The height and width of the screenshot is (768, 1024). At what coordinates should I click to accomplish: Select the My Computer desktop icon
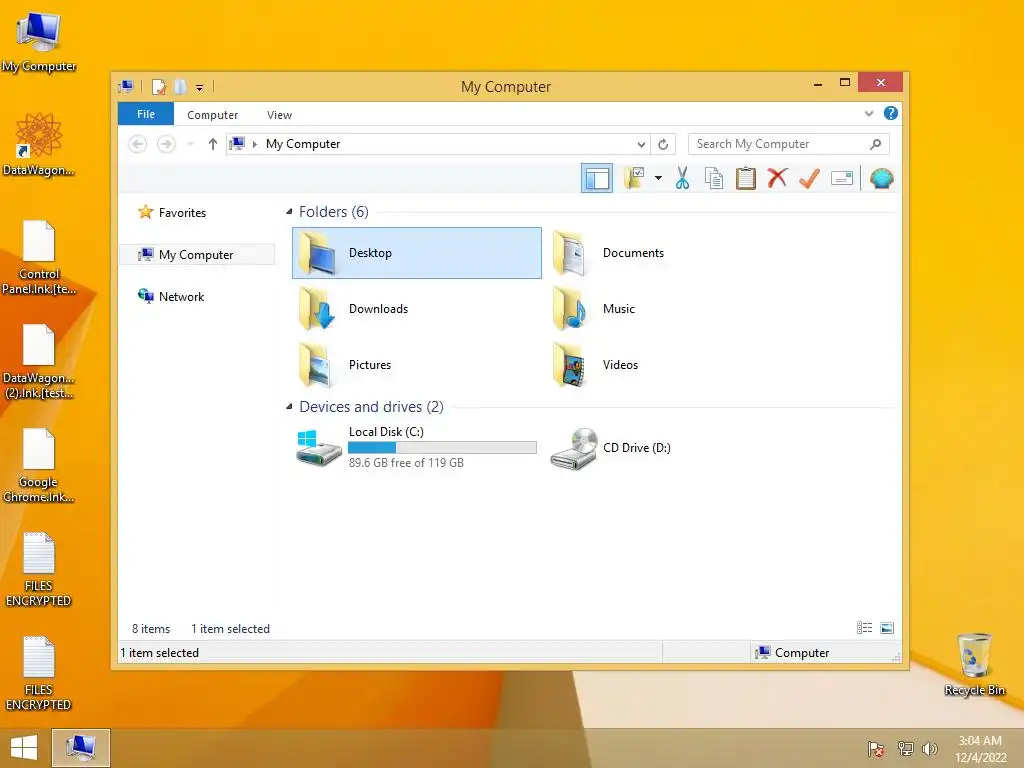pyautogui.click(x=39, y=40)
